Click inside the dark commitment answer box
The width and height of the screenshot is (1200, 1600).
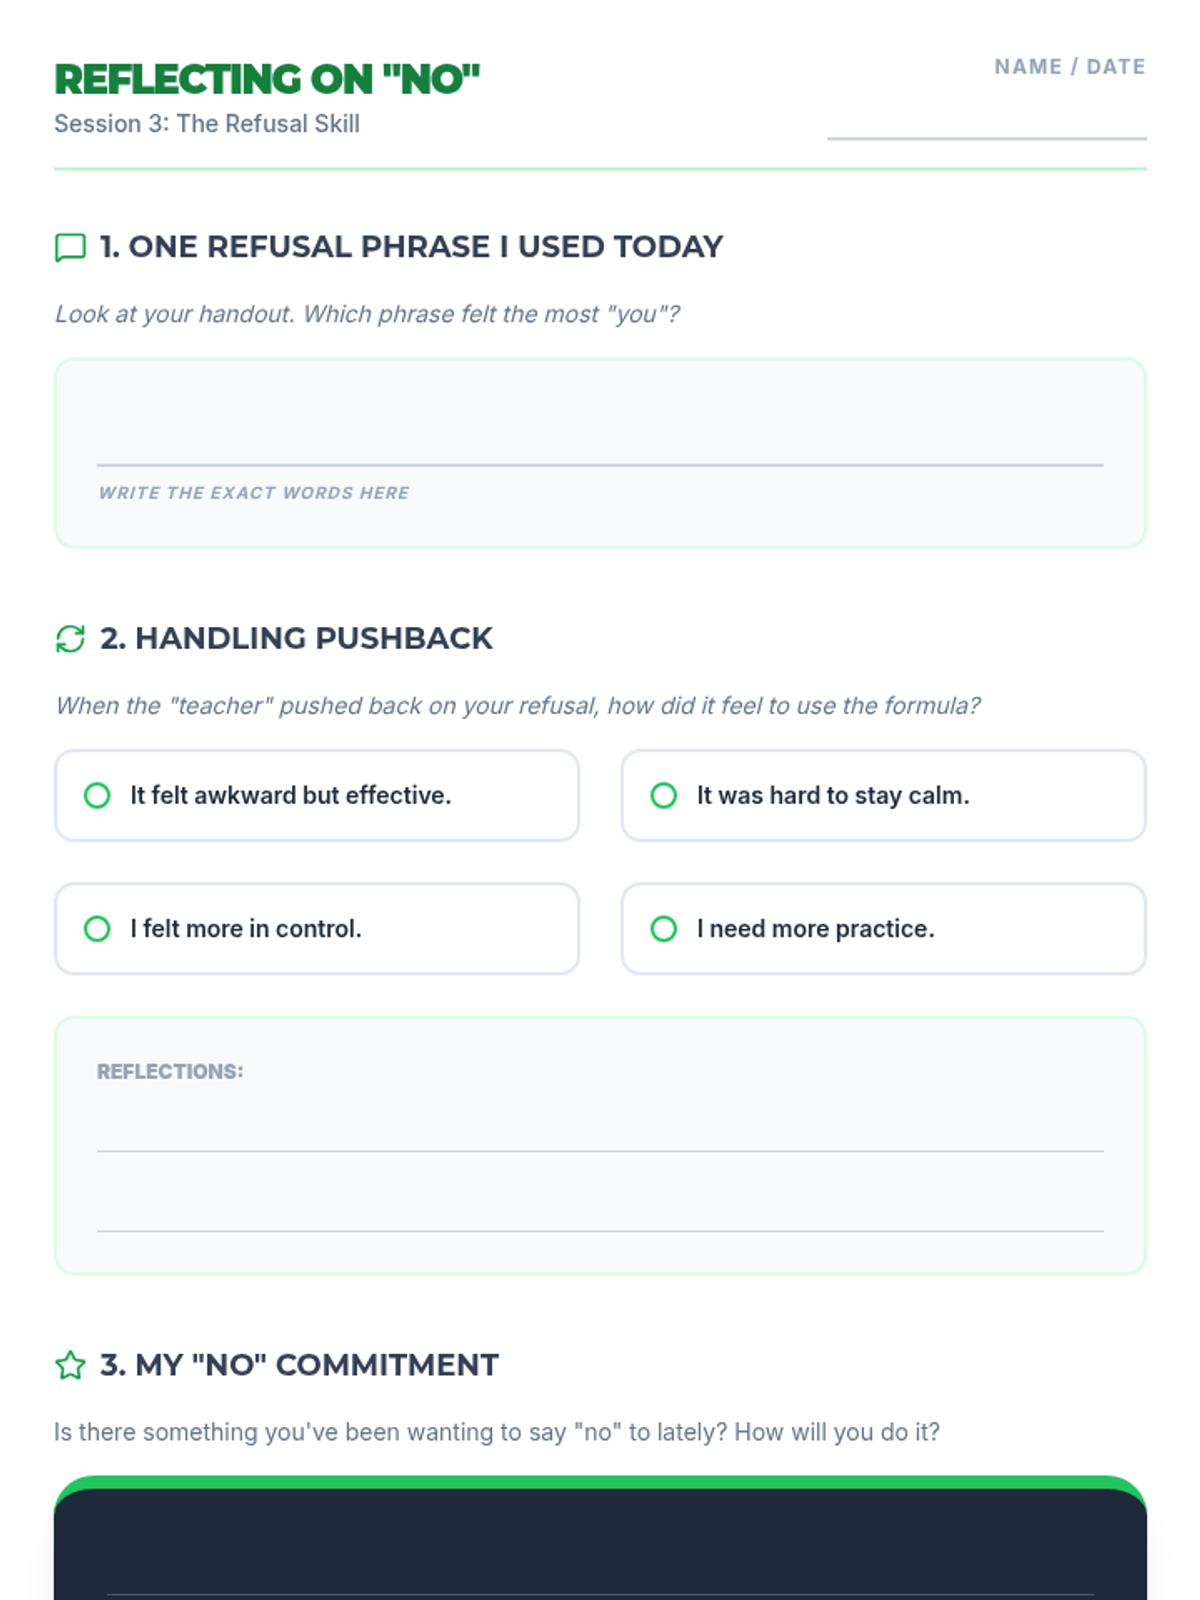pyautogui.click(x=600, y=1550)
